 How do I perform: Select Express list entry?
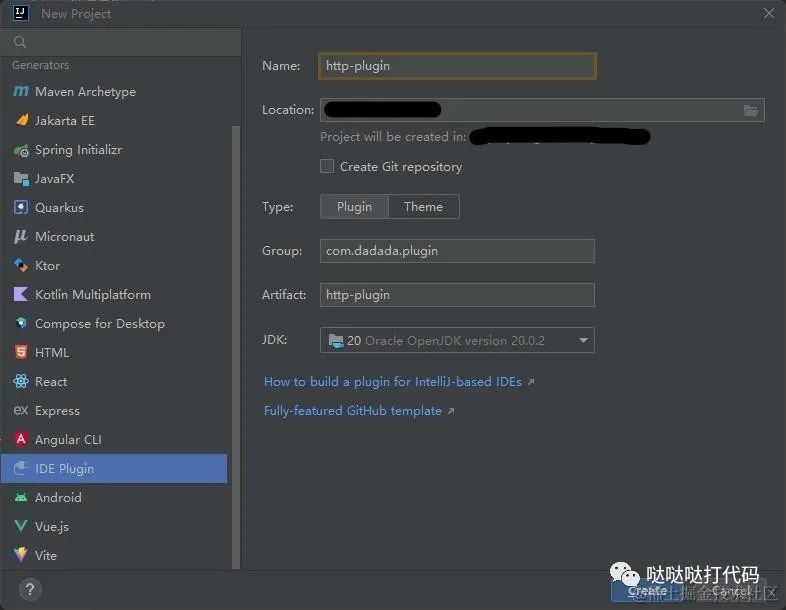pyautogui.click(x=114, y=411)
